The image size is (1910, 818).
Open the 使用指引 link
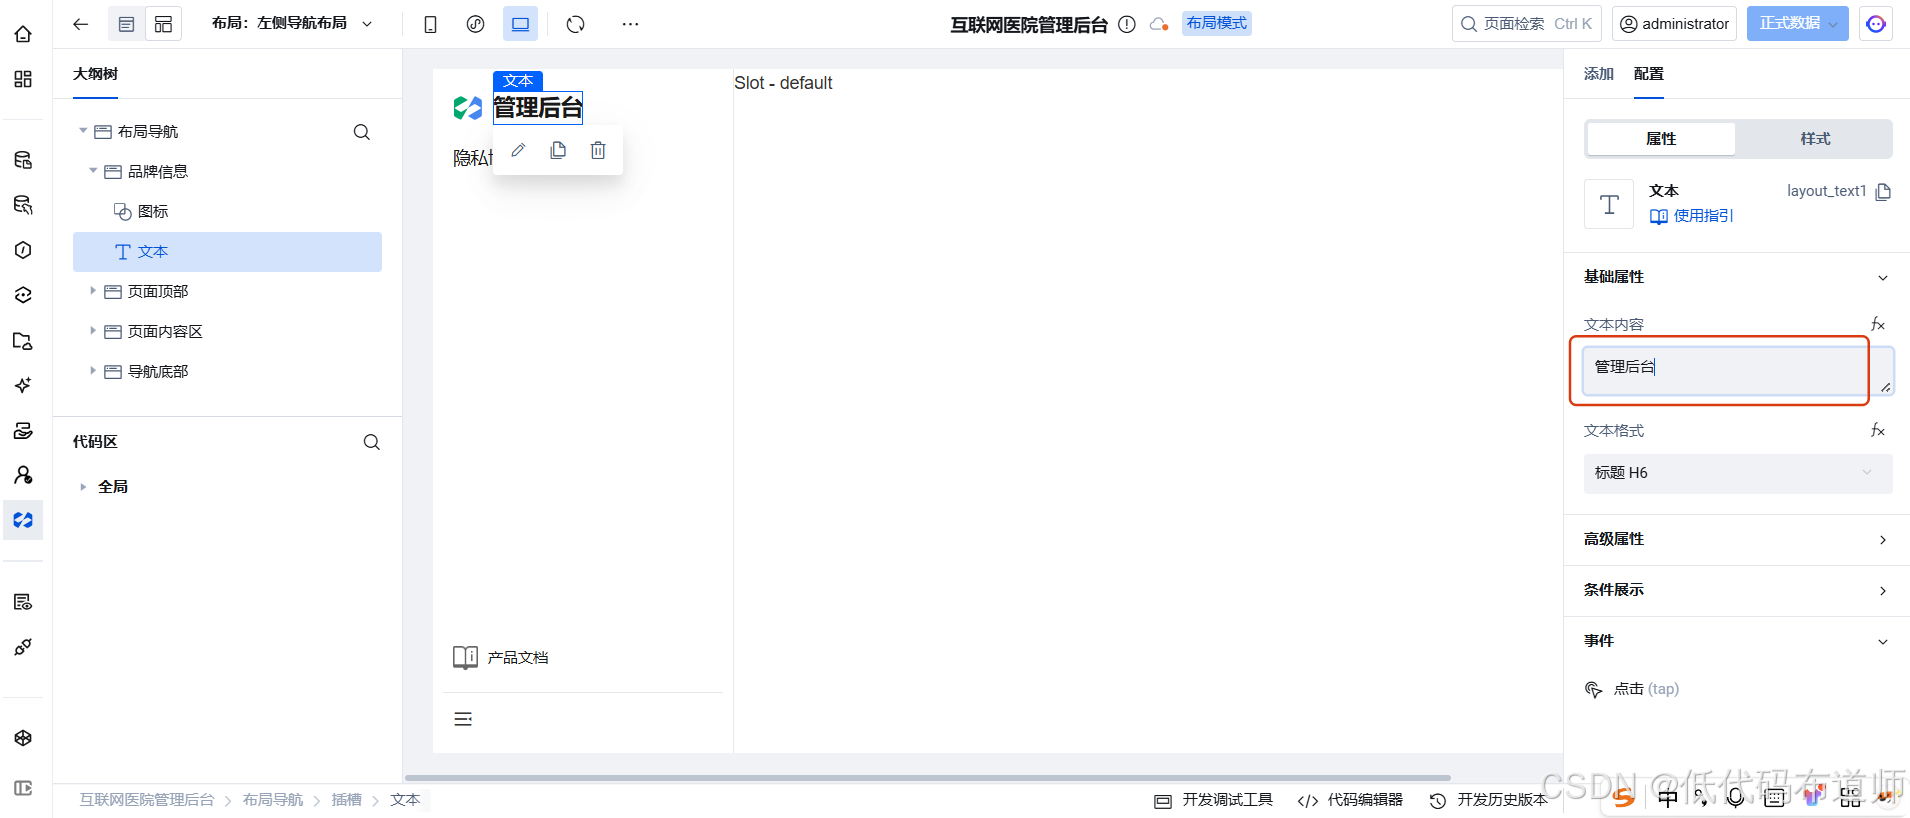coord(1692,216)
